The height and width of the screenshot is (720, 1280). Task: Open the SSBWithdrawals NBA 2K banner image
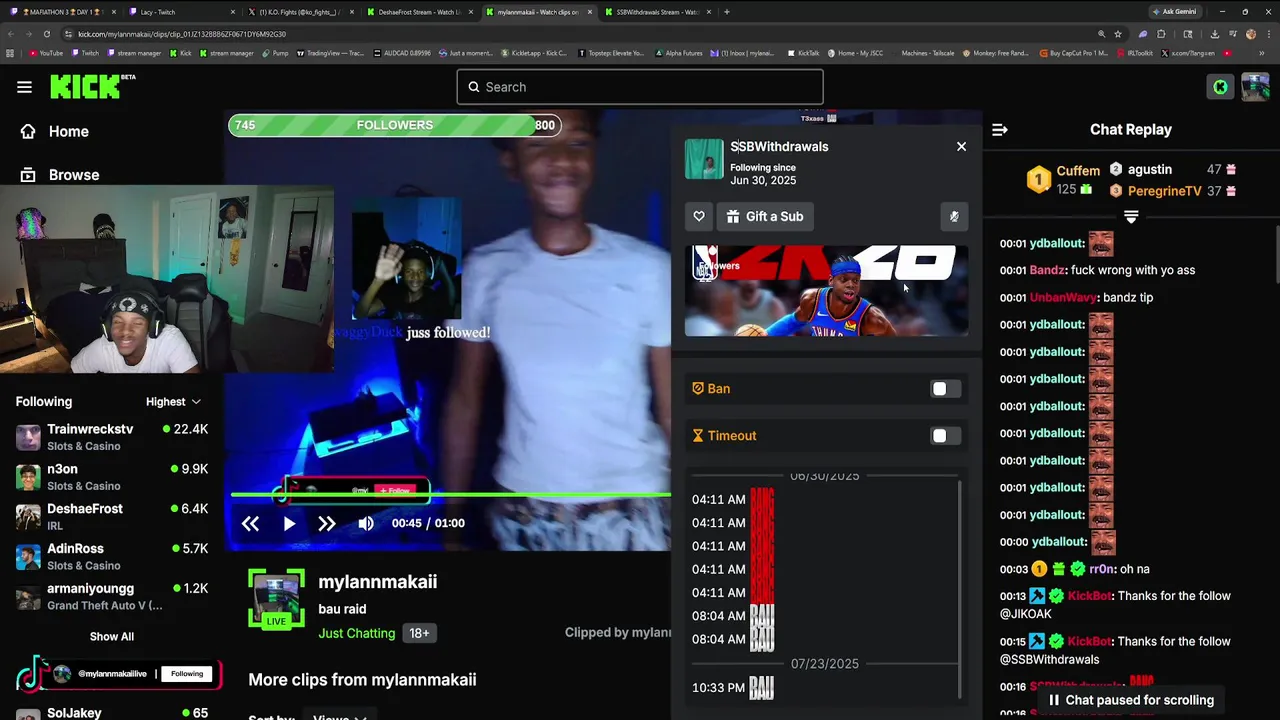click(826, 291)
